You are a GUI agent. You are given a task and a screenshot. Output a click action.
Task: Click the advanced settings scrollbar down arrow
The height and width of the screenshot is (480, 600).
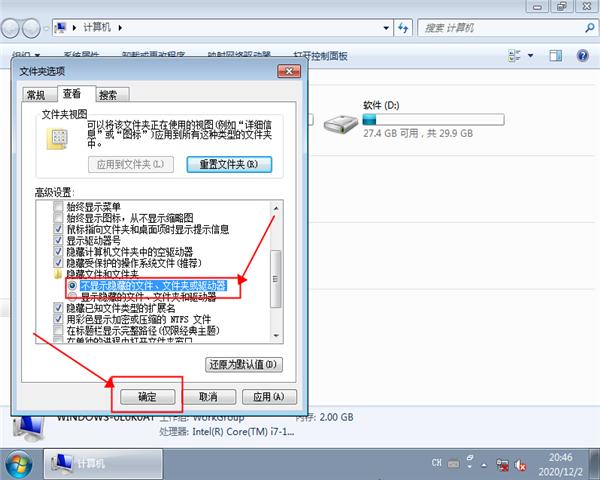click(277, 337)
